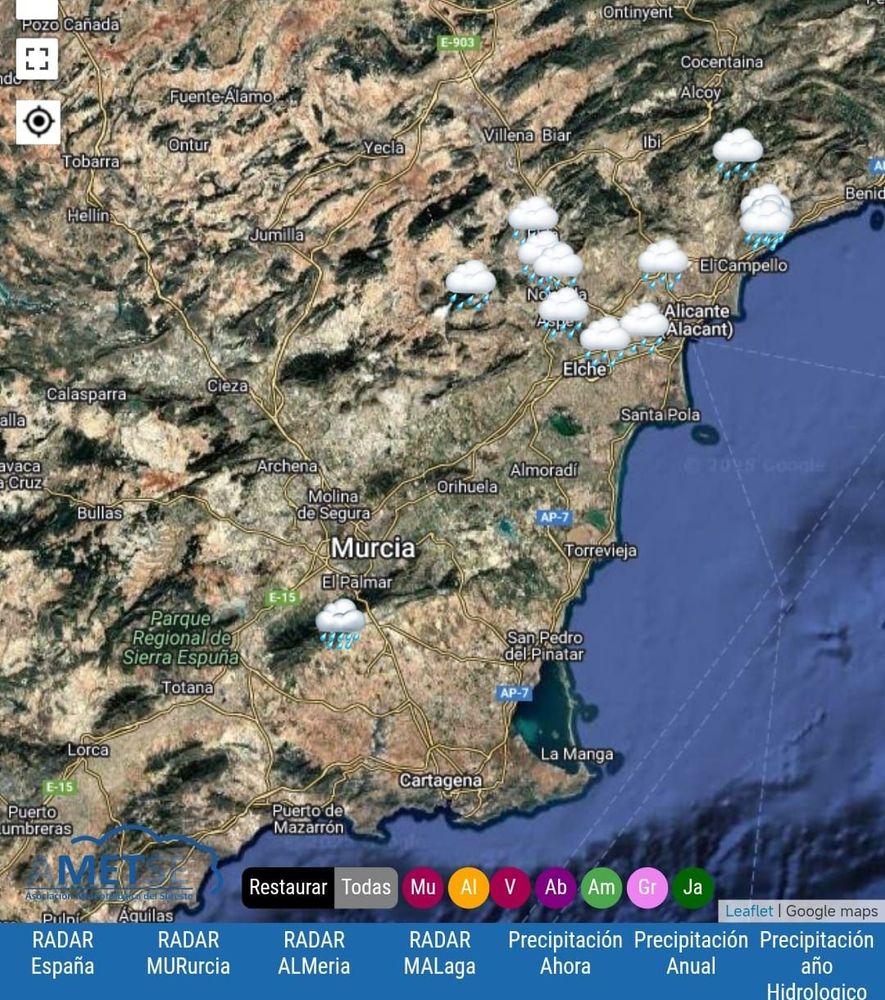Click the E-15 road badge near El Palmar
Screen dimensions: 885x1000
click(282, 597)
